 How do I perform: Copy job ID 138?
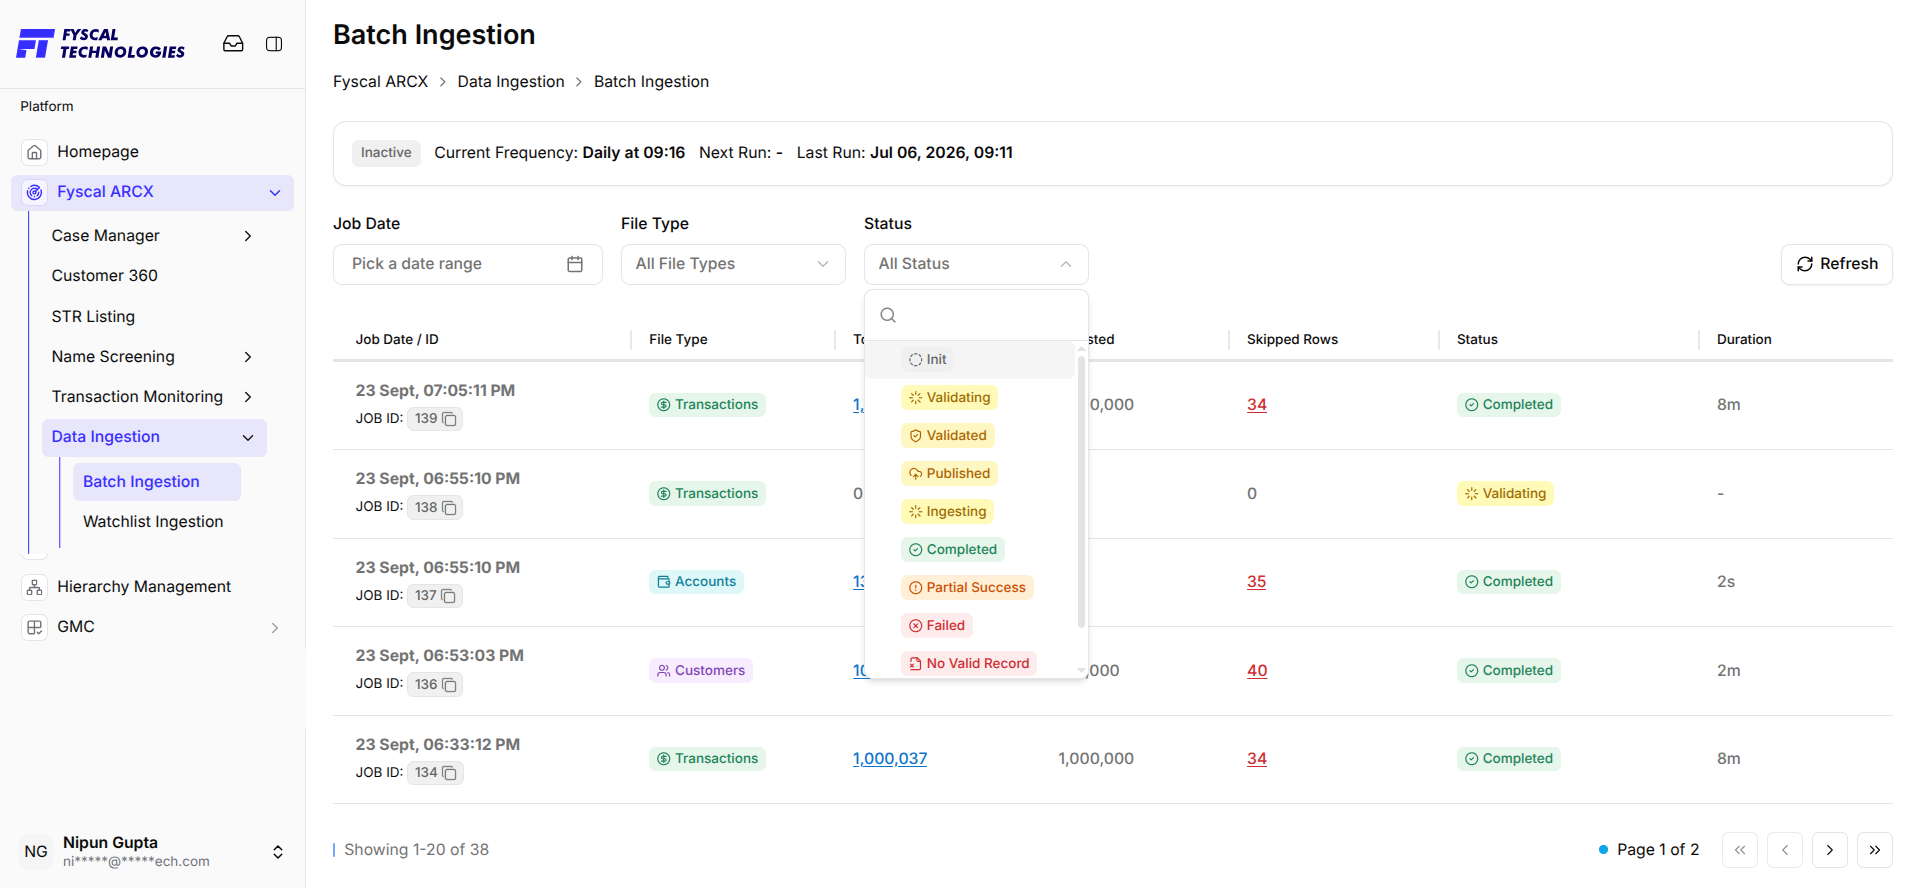pyautogui.click(x=450, y=508)
